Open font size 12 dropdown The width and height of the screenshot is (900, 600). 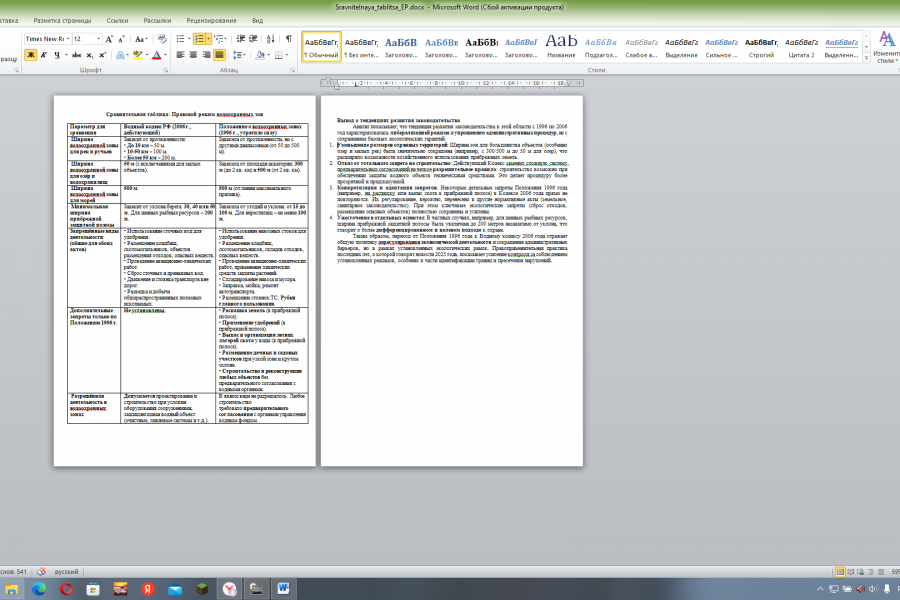(x=99, y=38)
